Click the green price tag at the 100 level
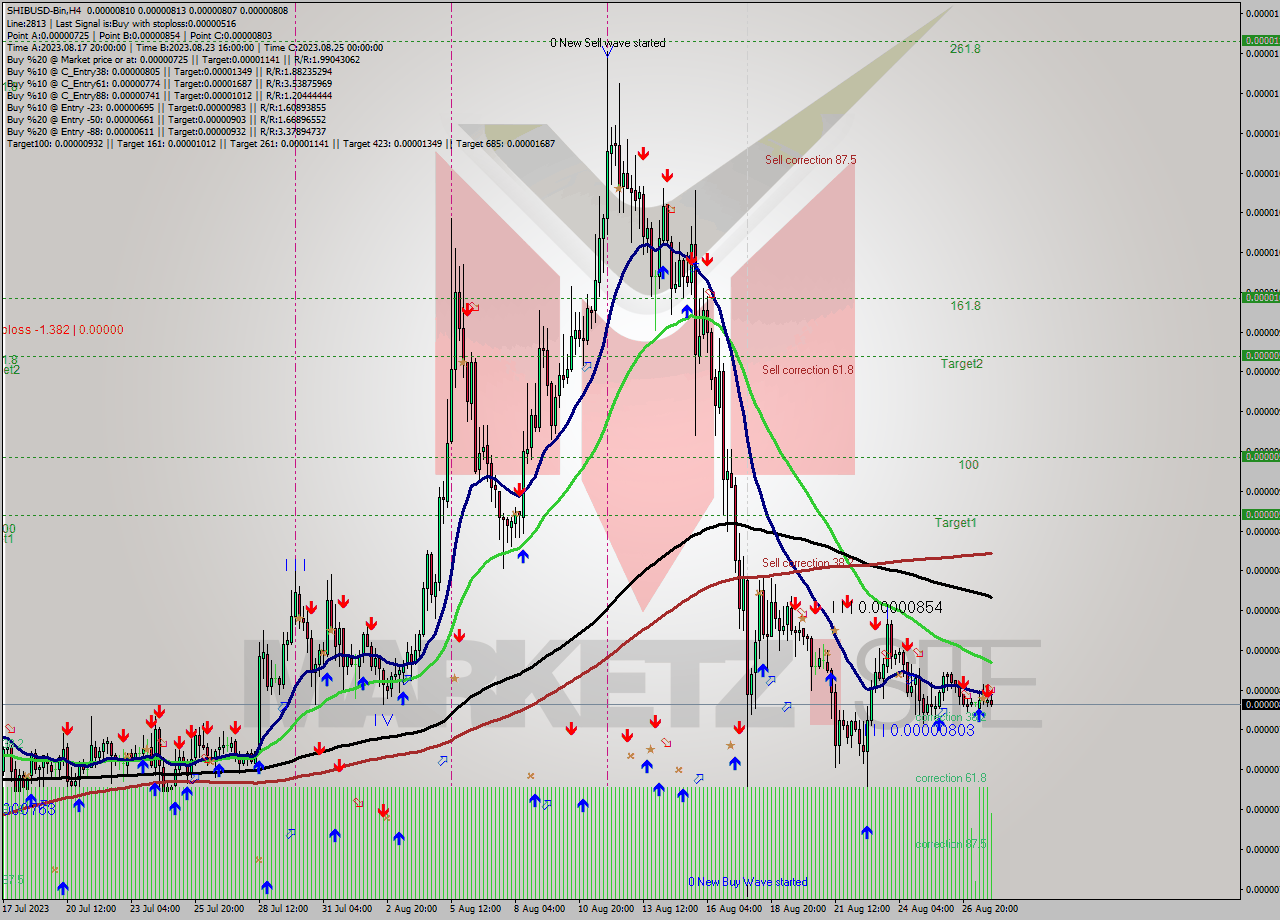This screenshot has width=1280, height=920. [x=1260, y=456]
